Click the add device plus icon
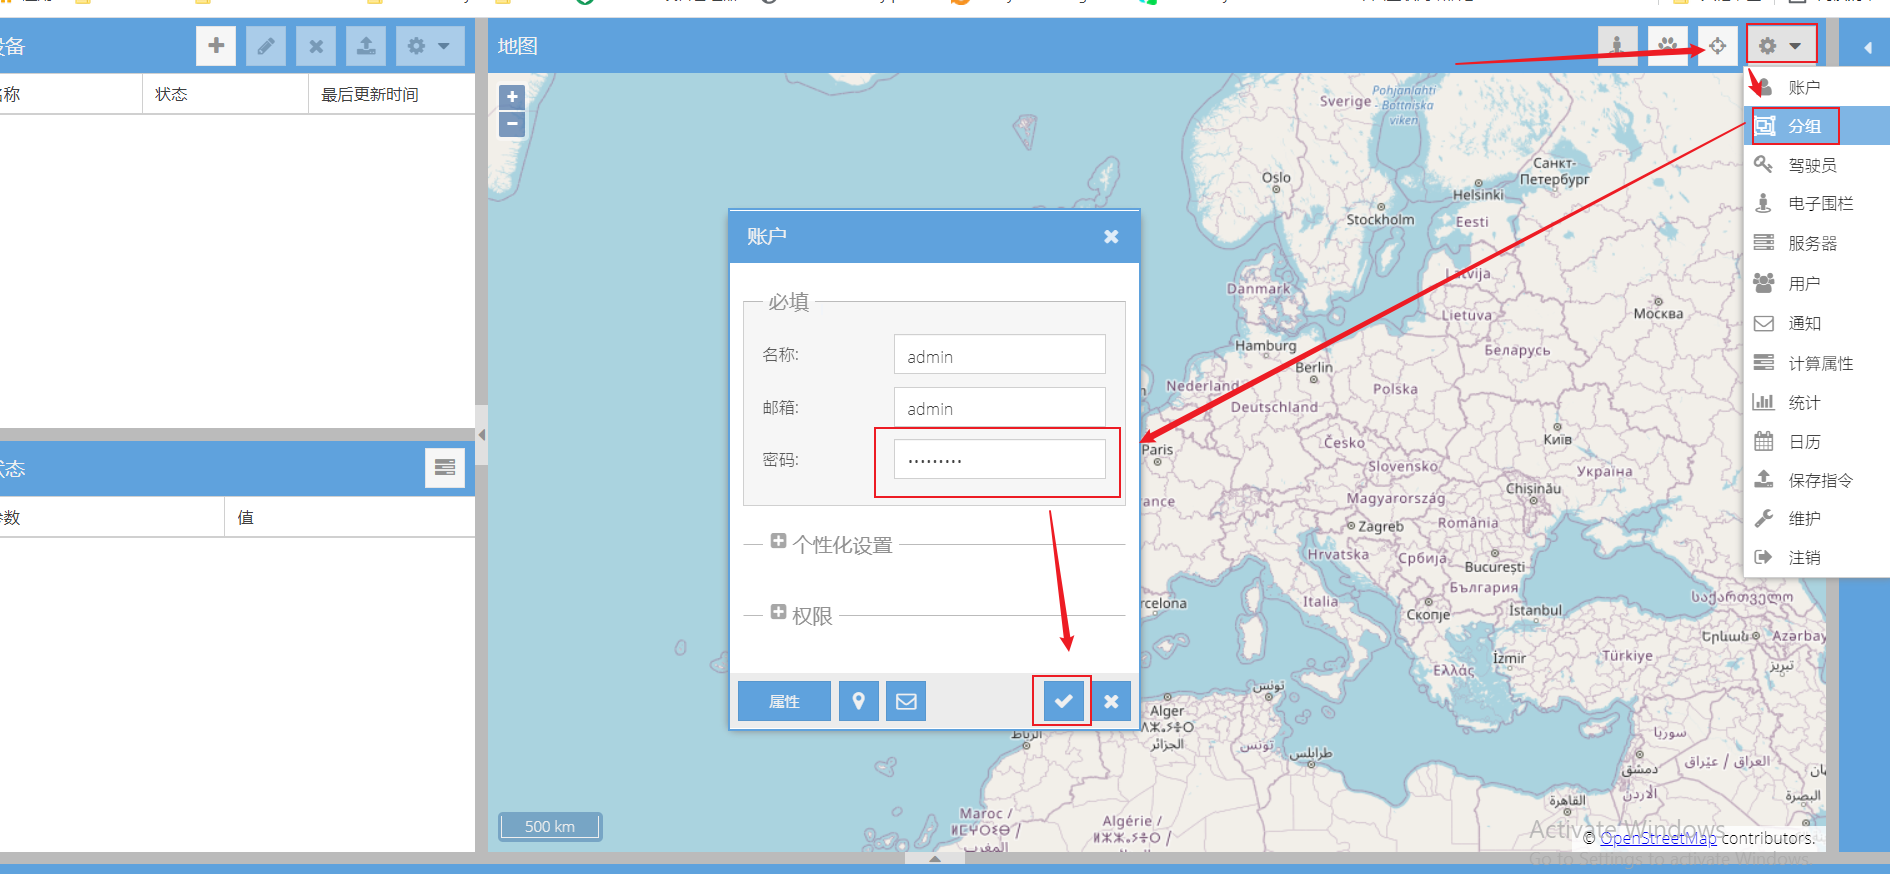The height and width of the screenshot is (874, 1890). 216,46
